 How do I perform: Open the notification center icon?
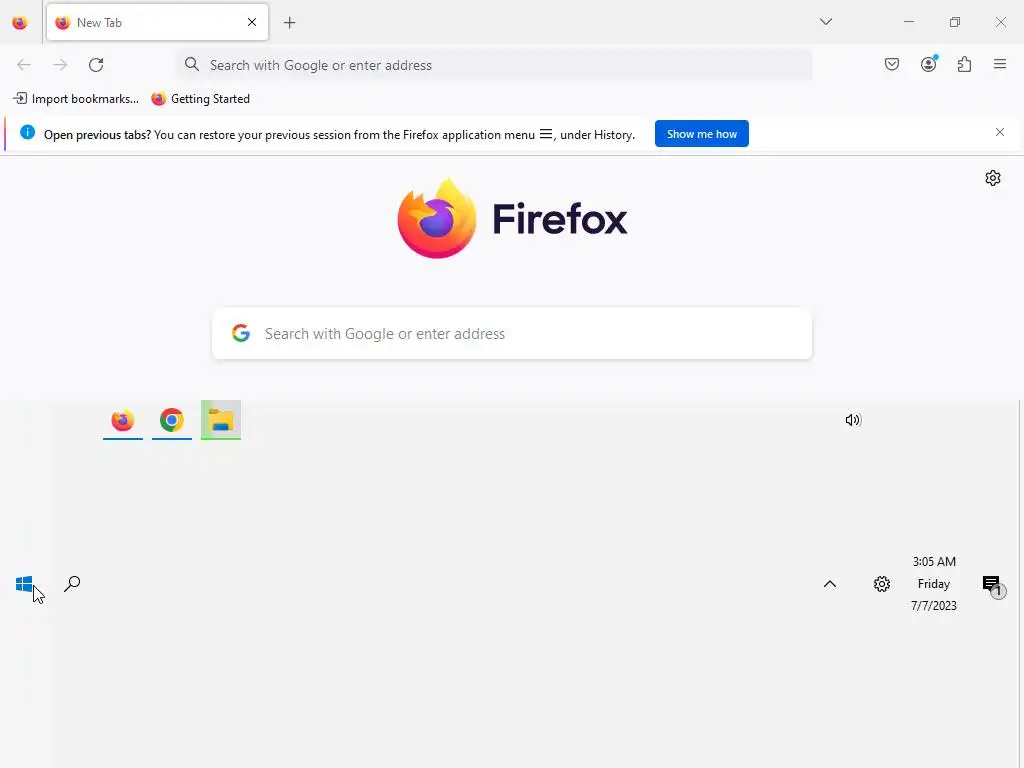tap(992, 585)
